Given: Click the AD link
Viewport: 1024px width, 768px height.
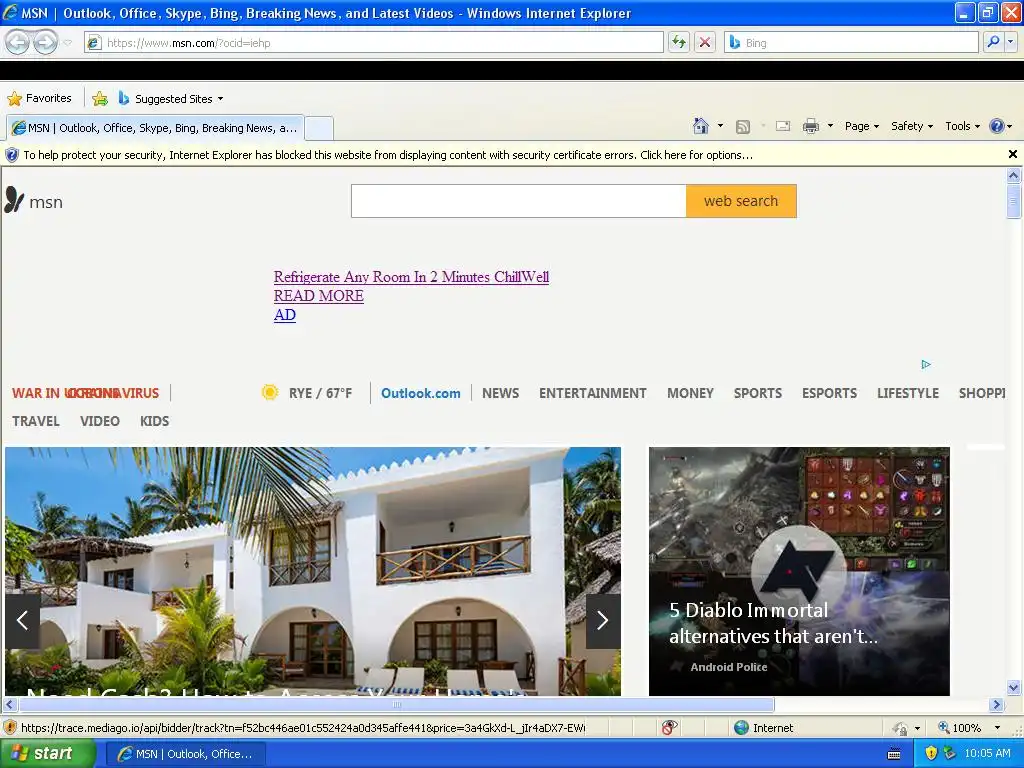Looking at the screenshot, I should [x=285, y=315].
